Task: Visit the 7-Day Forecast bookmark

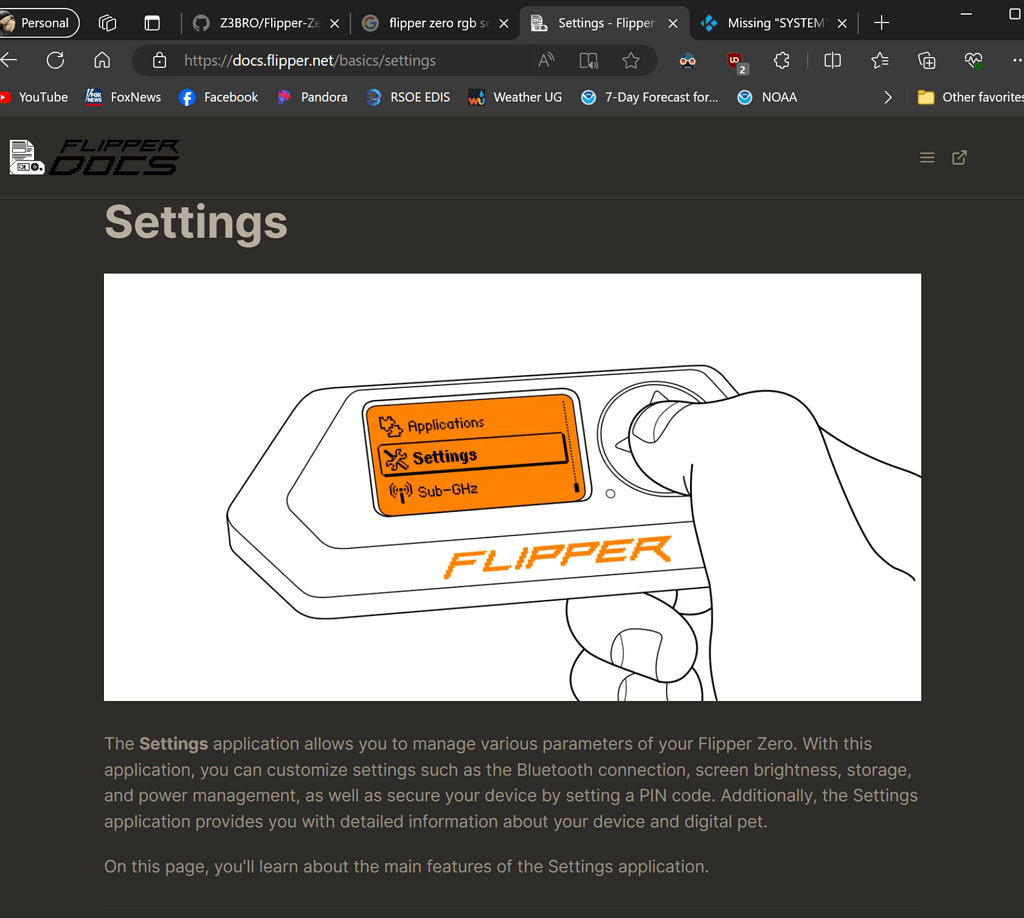Action: [649, 96]
